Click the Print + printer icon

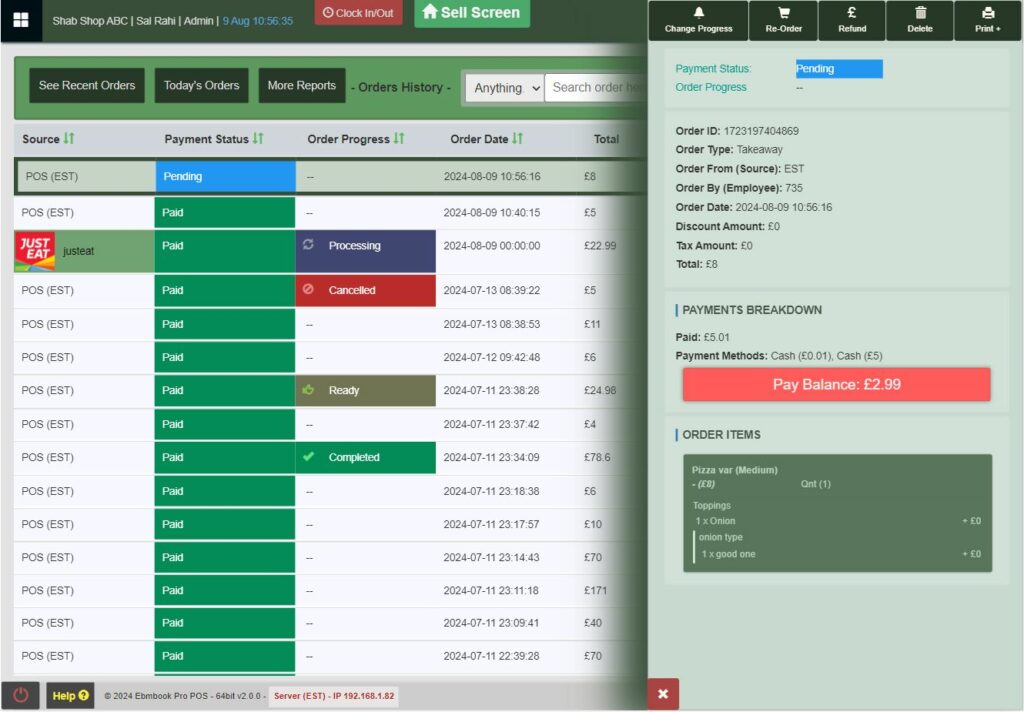(x=988, y=13)
